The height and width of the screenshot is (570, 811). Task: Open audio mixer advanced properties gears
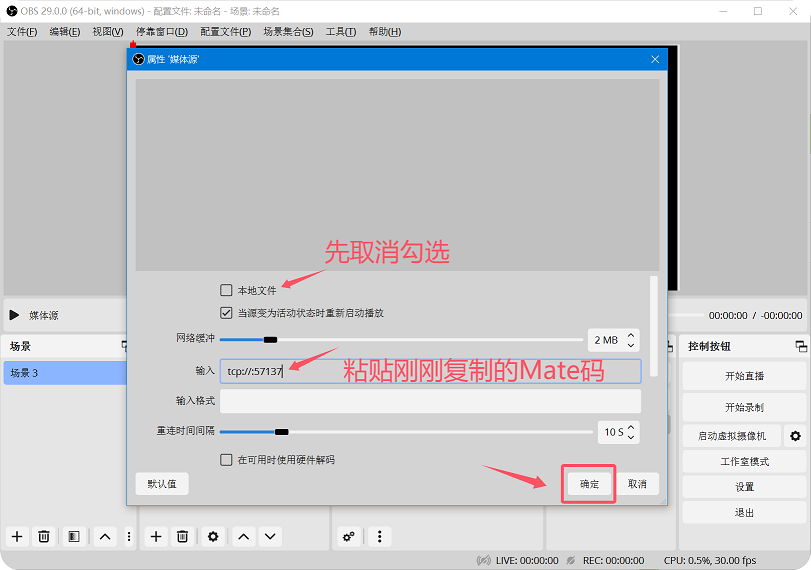coord(349,536)
